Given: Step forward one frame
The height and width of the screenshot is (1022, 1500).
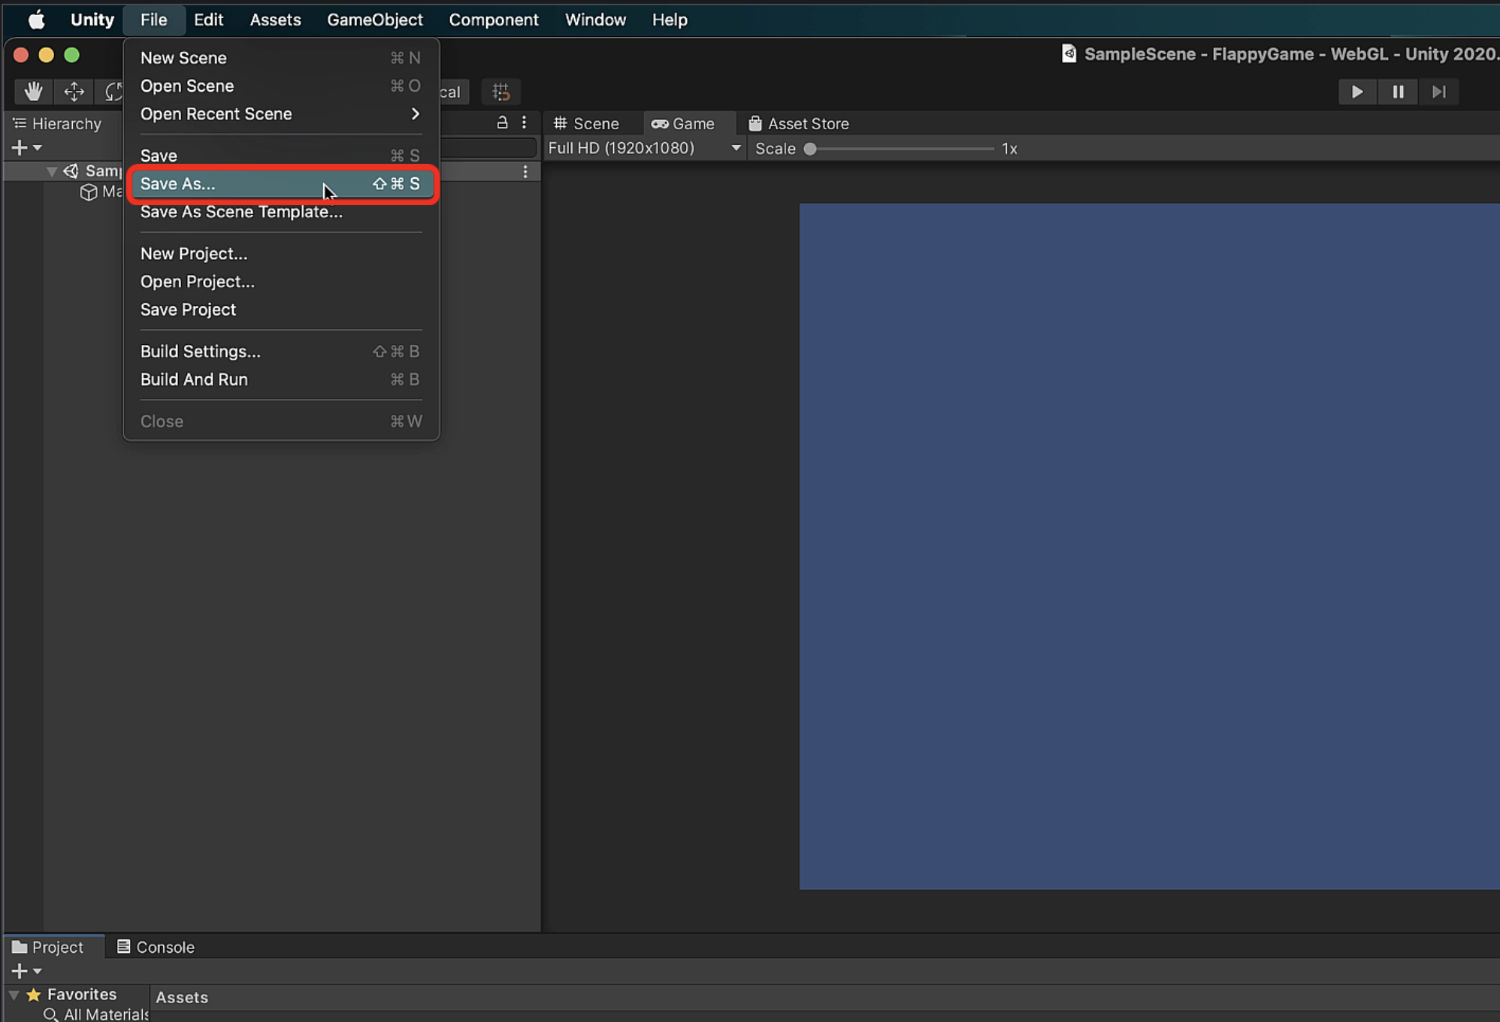Looking at the screenshot, I should click(1438, 92).
